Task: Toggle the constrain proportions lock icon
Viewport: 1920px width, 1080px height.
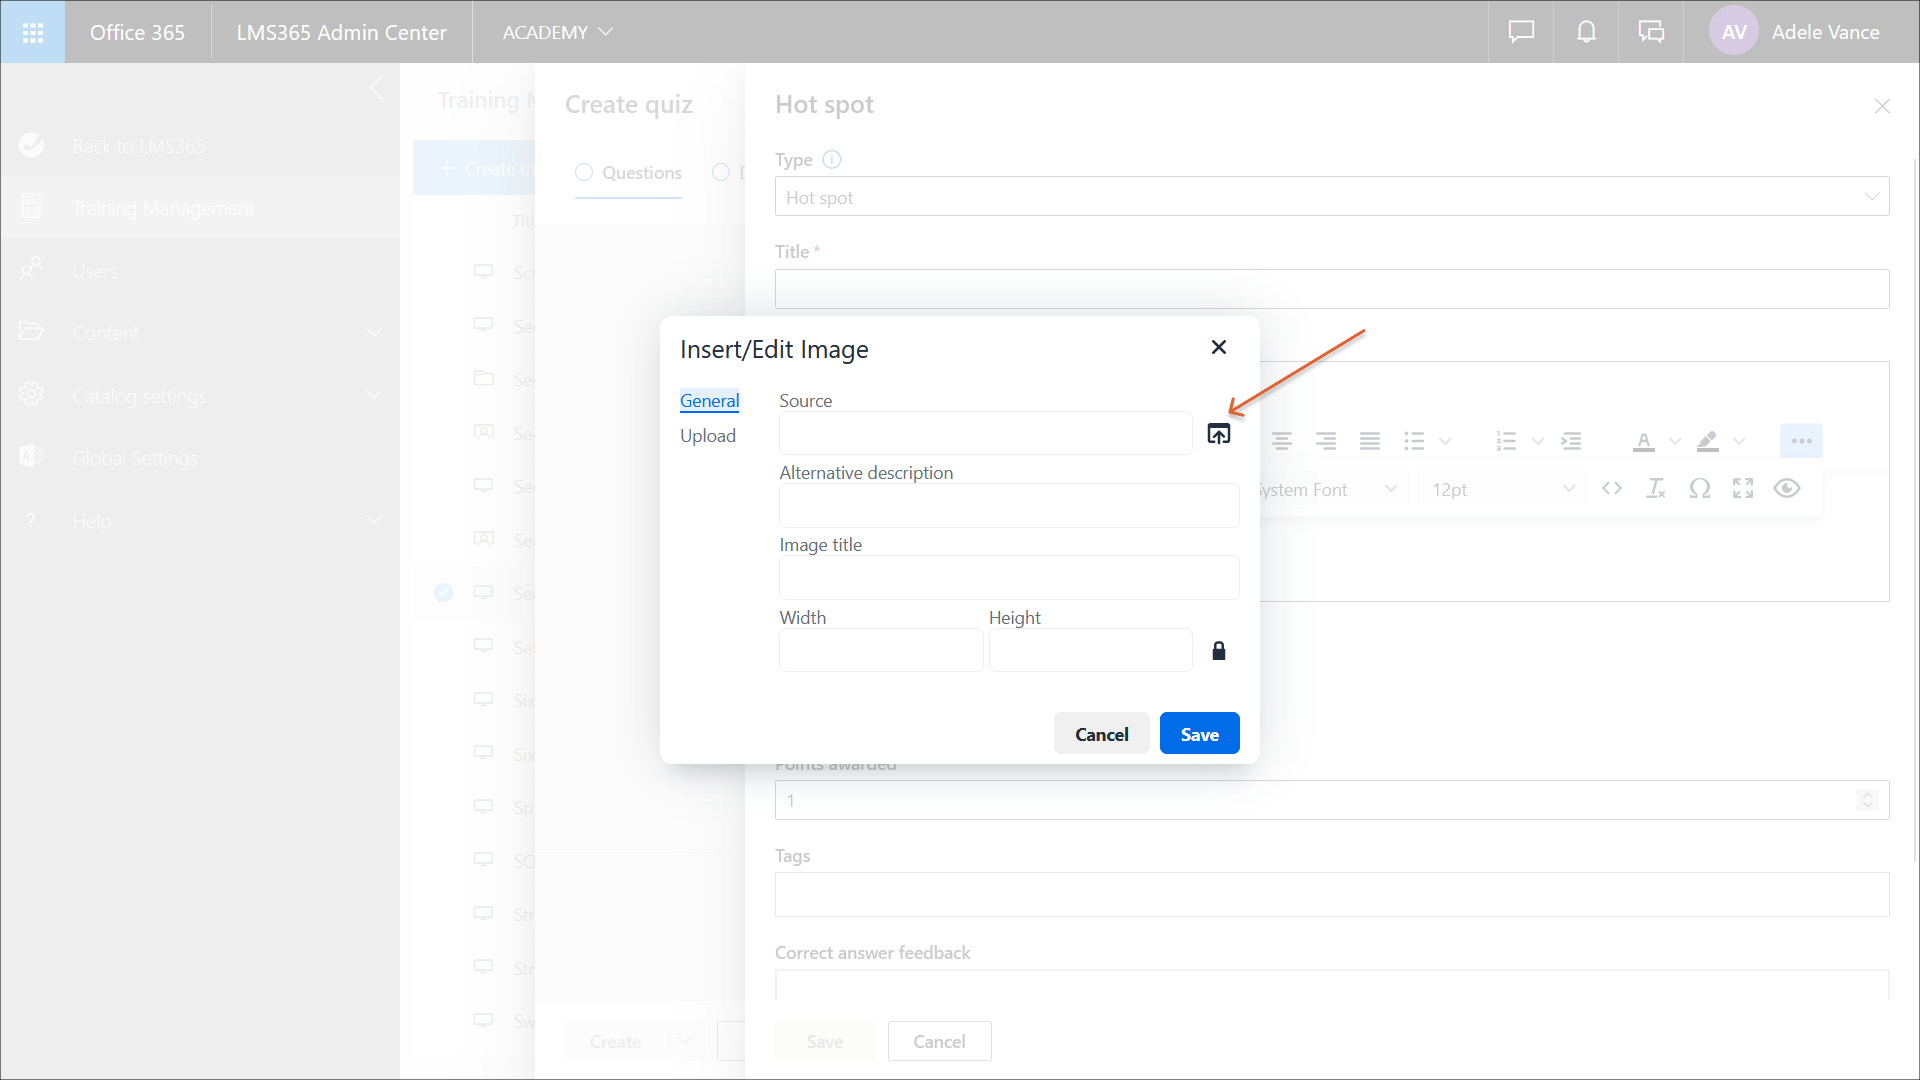Action: pyautogui.click(x=1218, y=651)
